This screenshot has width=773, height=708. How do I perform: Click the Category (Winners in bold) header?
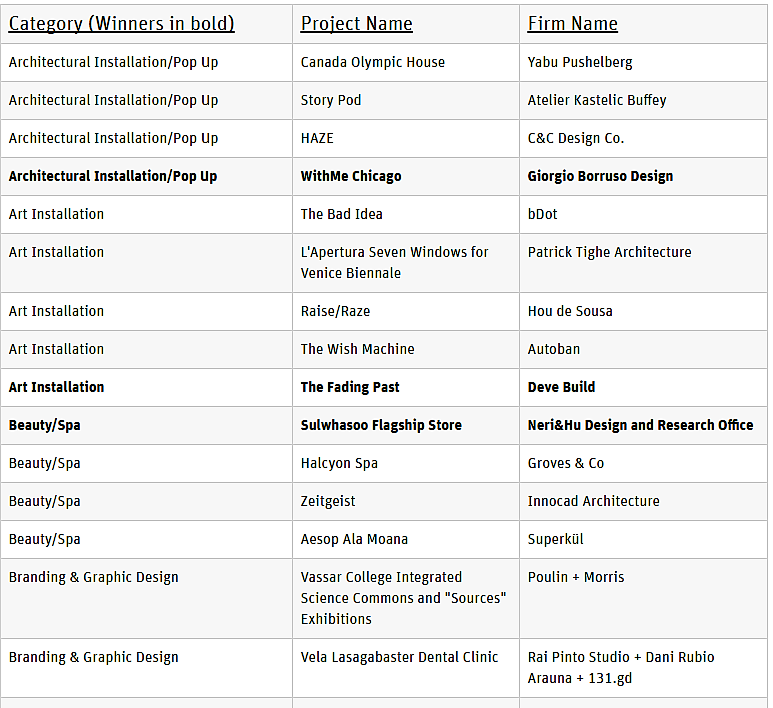[121, 24]
